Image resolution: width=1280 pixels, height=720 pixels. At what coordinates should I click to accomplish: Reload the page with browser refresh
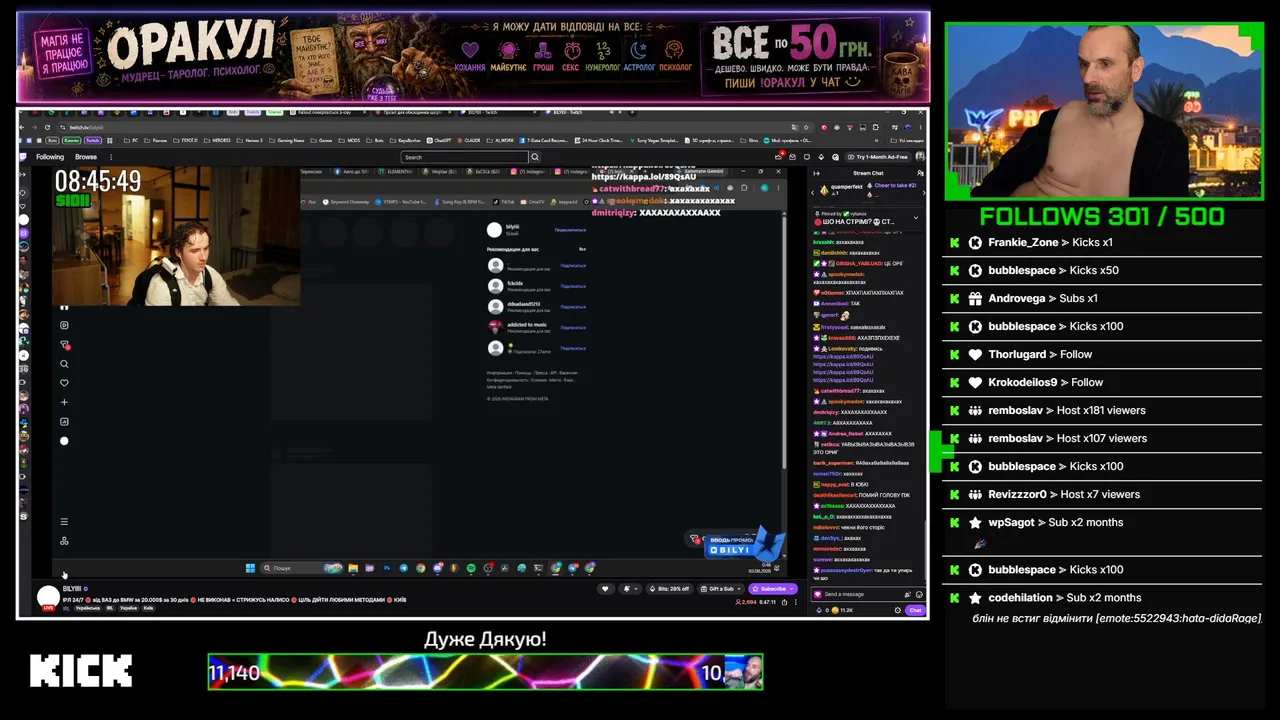tap(48, 127)
